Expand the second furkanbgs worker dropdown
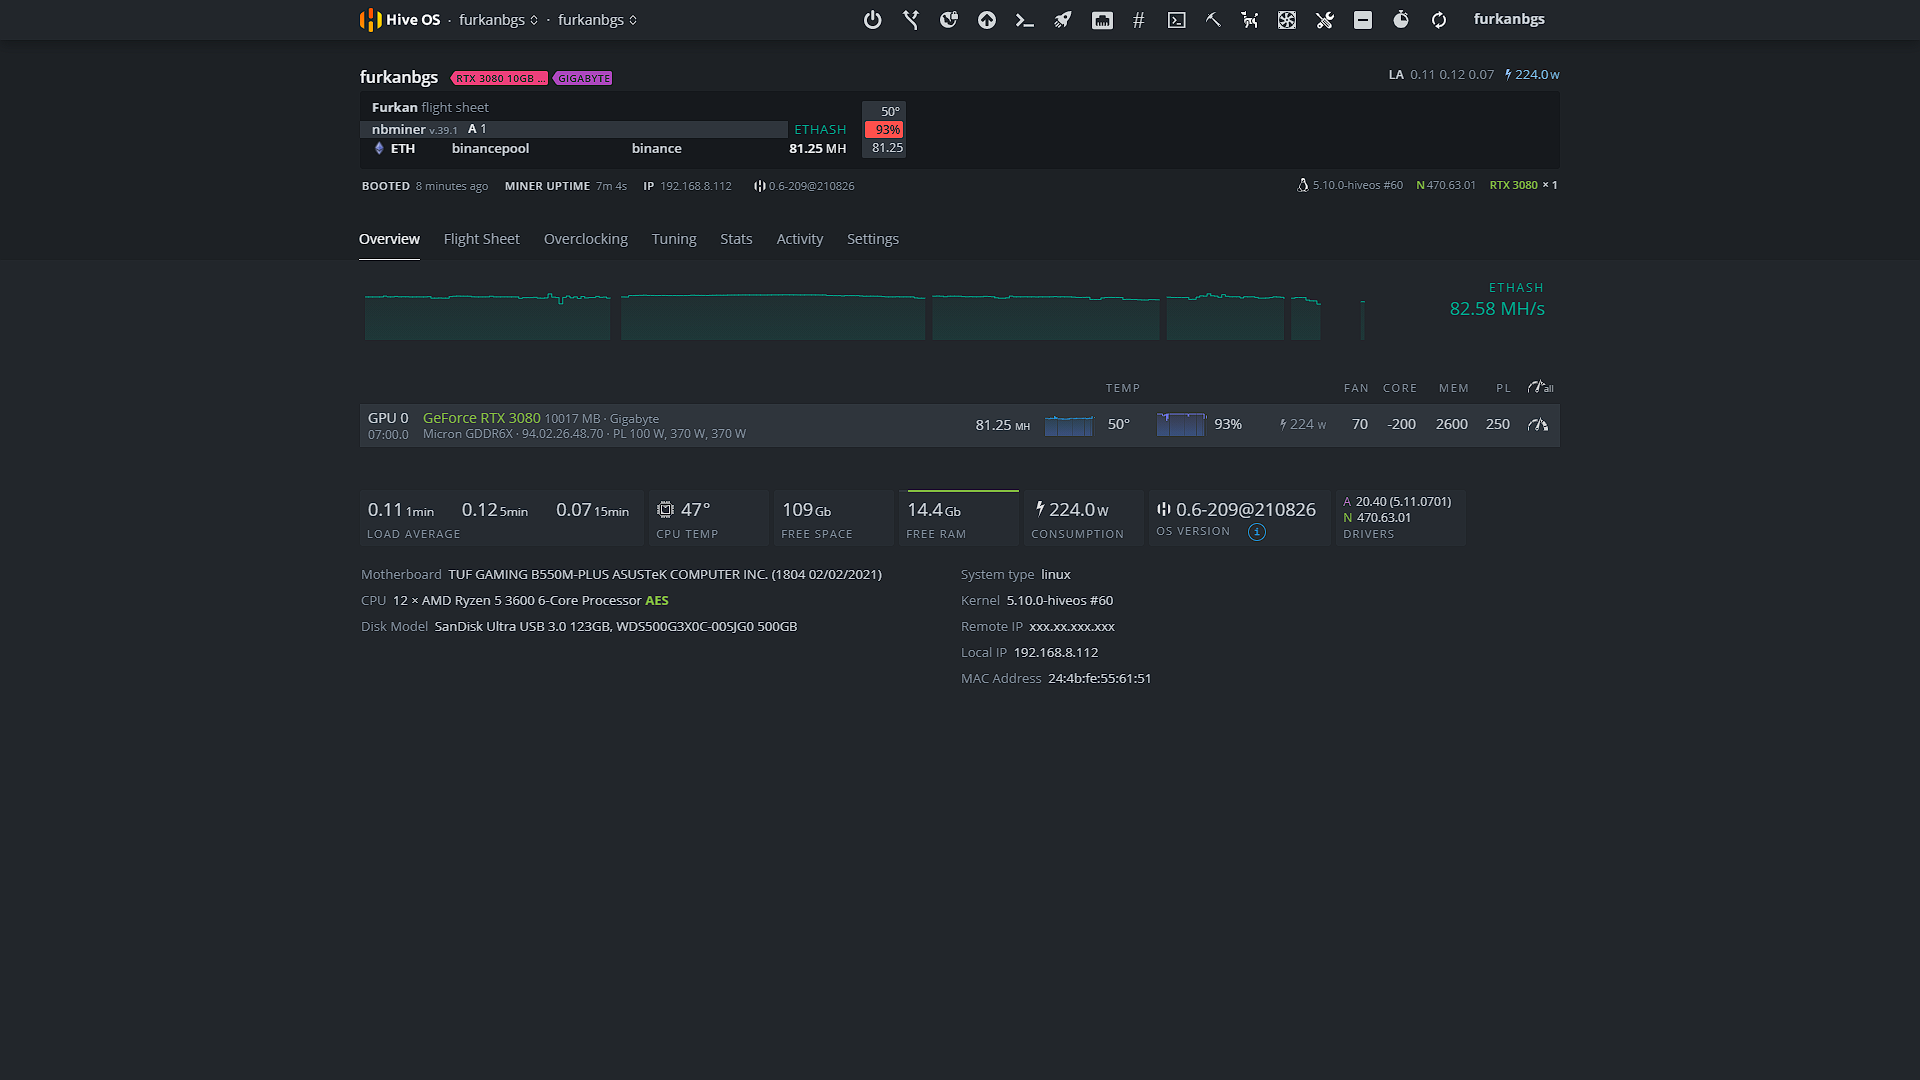Viewport: 1920px width, 1080px height. click(597, 20)
